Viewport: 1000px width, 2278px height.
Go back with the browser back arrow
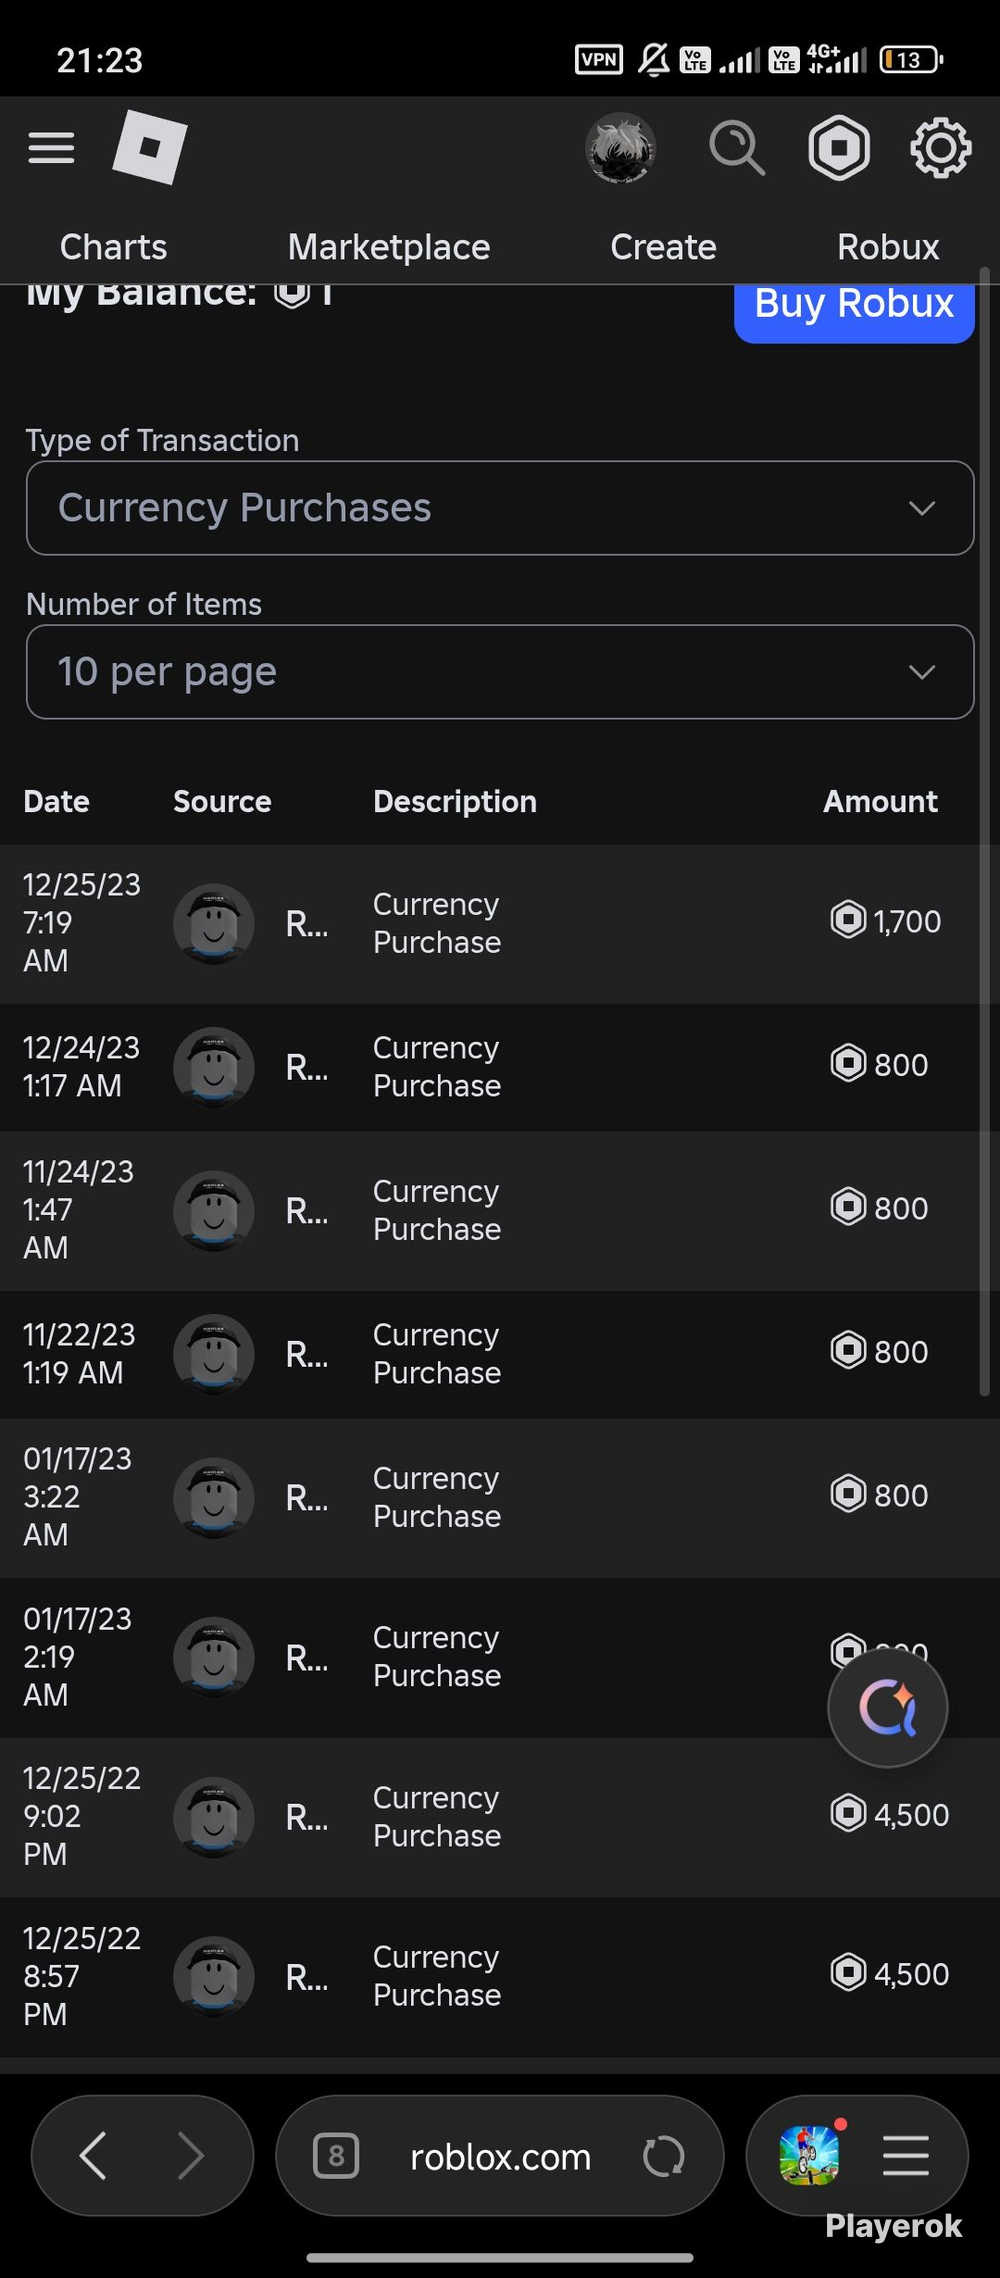93,2156
